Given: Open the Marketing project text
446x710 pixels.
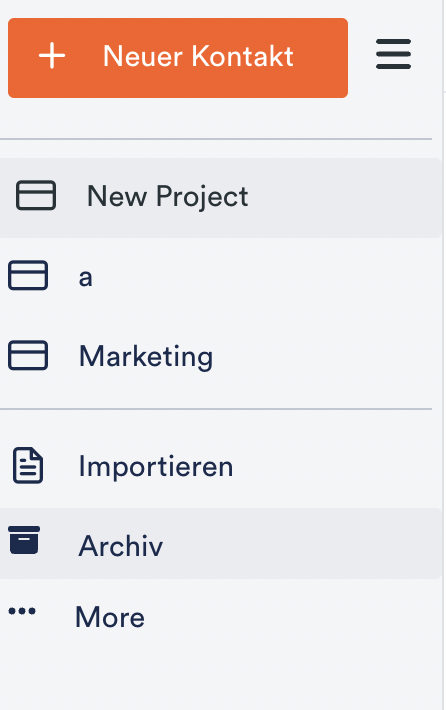Looking at the screenshot, I should click(146, 357).
